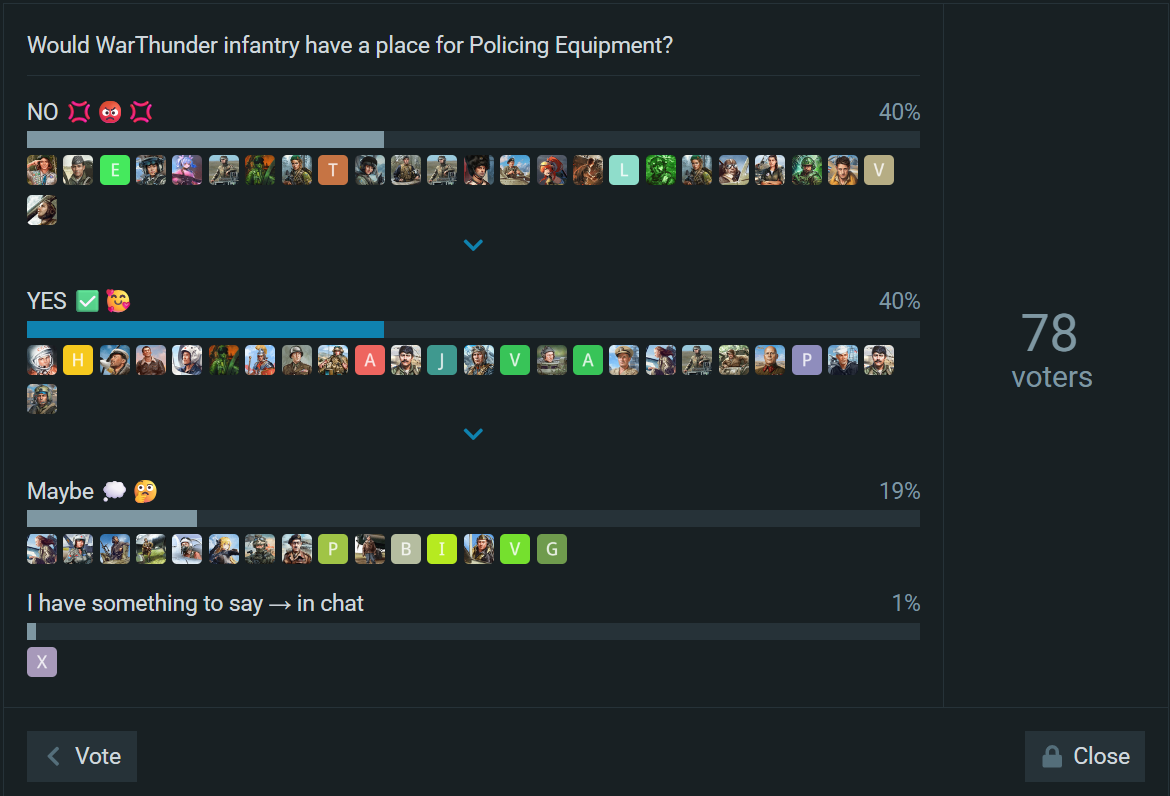Open green G avatar in Maybe voters
1170x796 pixels.
click(x=551, y=549)
